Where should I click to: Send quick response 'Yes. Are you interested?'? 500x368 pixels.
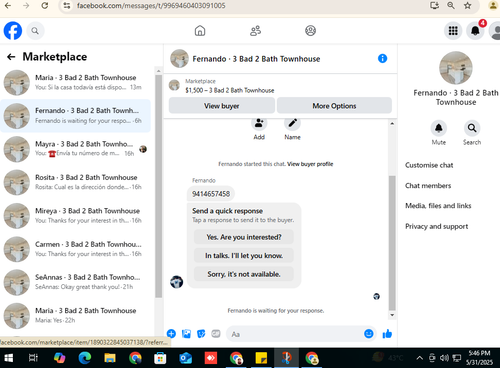tap(244, 237)
